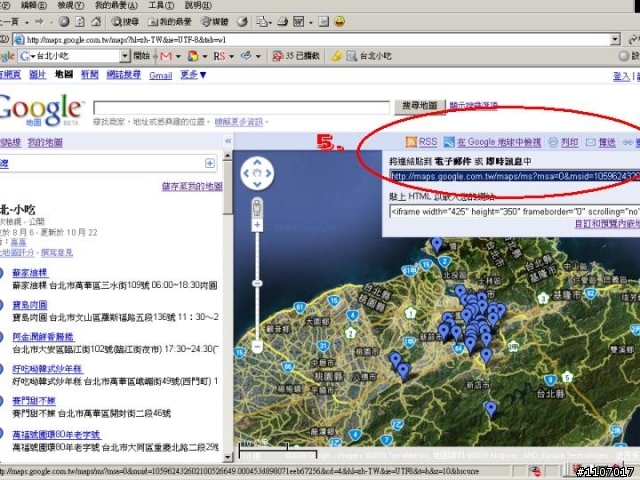Viewport: 640px width, 480px height.
Task: Click the IE Stop button
Action: [x=64, y=21]
